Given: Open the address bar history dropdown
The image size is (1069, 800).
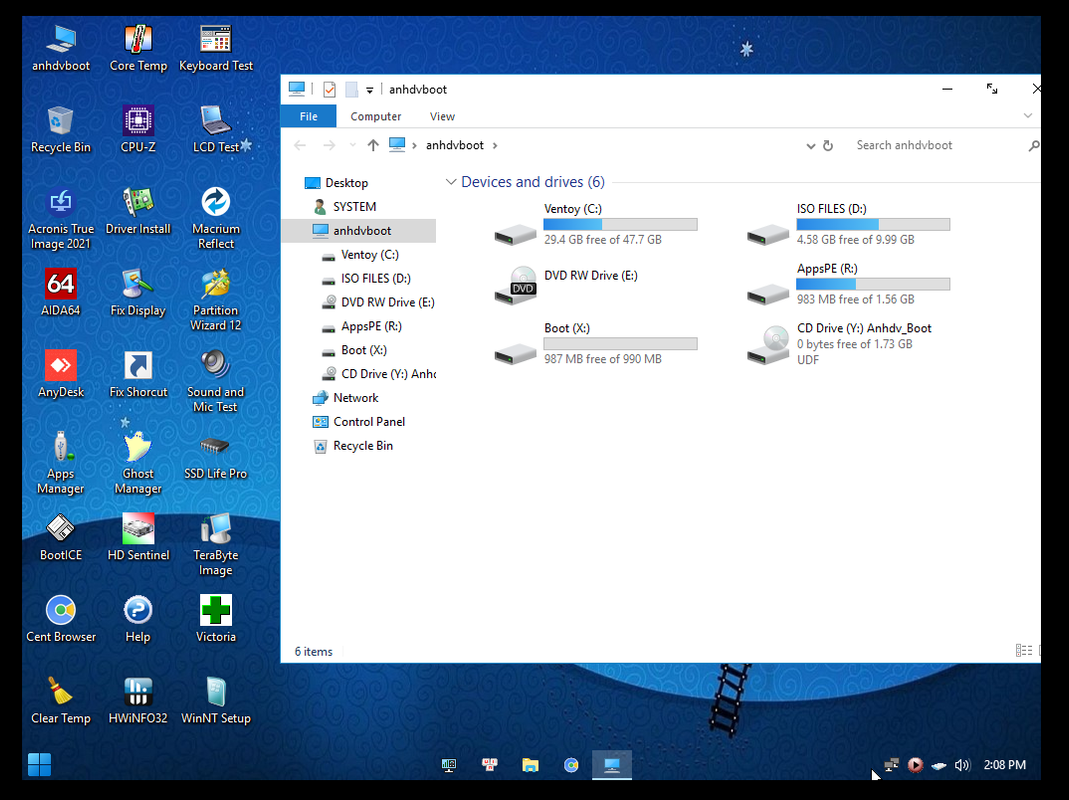Looking at the screenshot, I should click(x=811, y=146).
